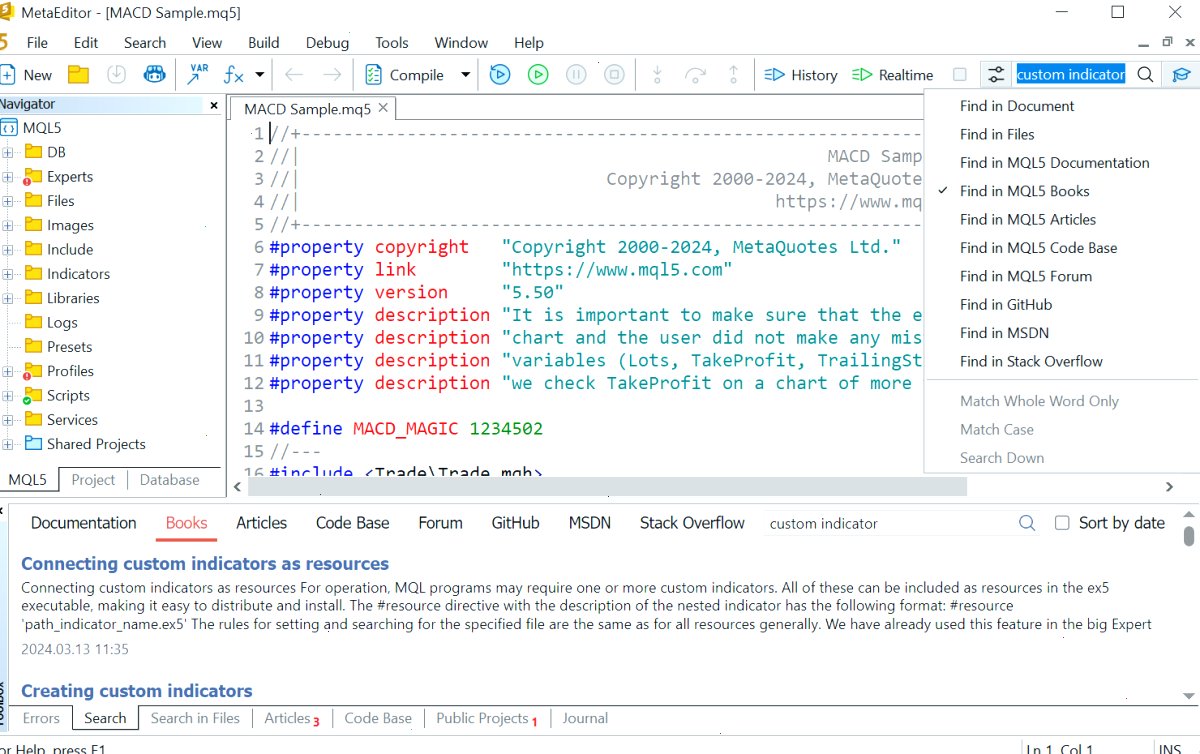Click the graduation cap icon
This screenshot has width=1200, height=754.
coord(1181,75)
